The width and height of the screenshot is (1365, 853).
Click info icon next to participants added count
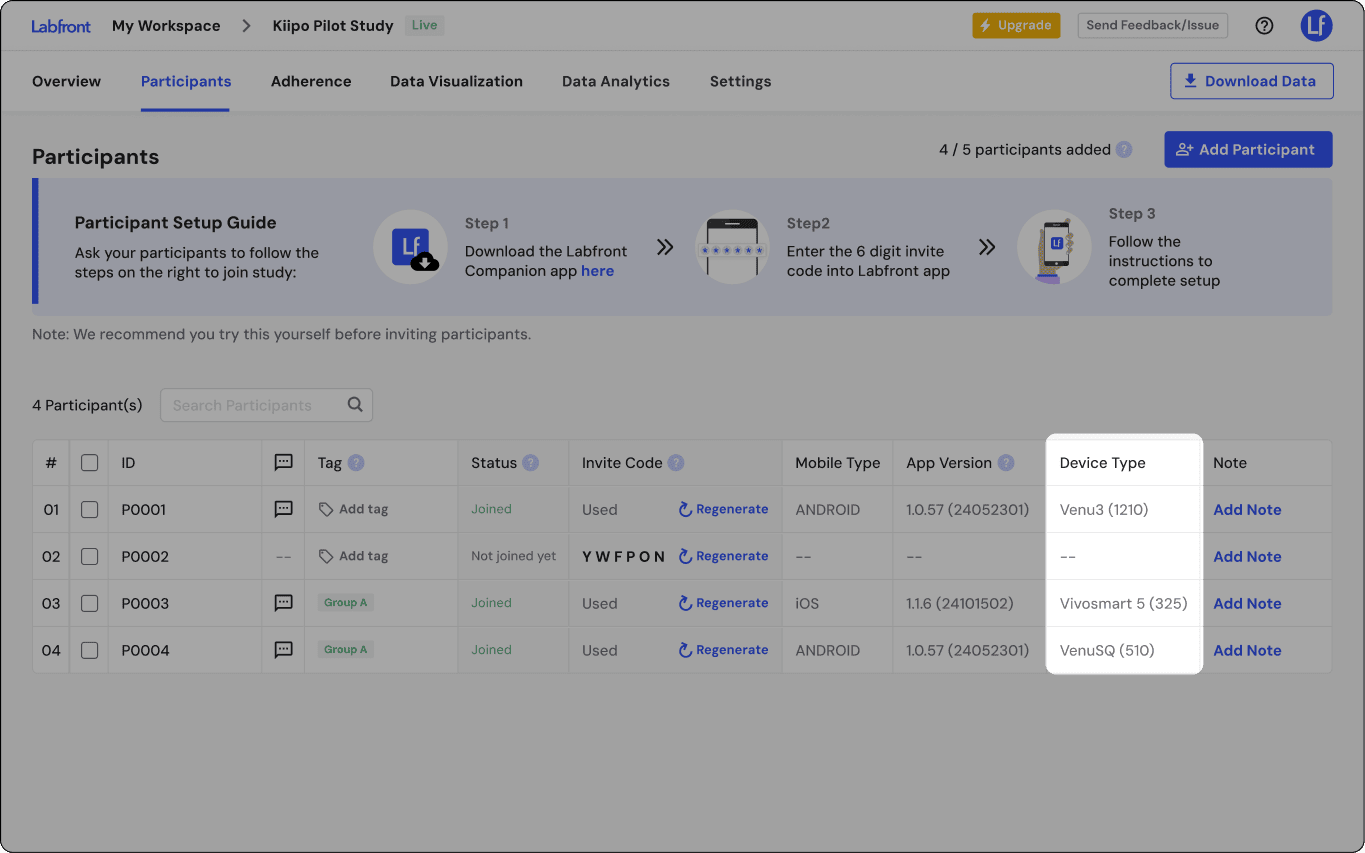coord(1124,150)
